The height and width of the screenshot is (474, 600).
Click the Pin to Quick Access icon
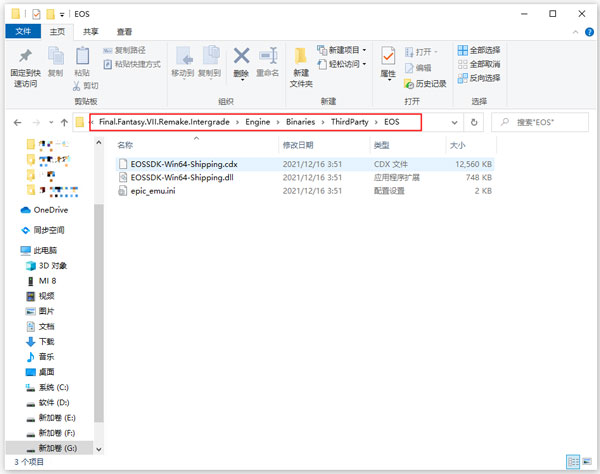click(25, 57)
